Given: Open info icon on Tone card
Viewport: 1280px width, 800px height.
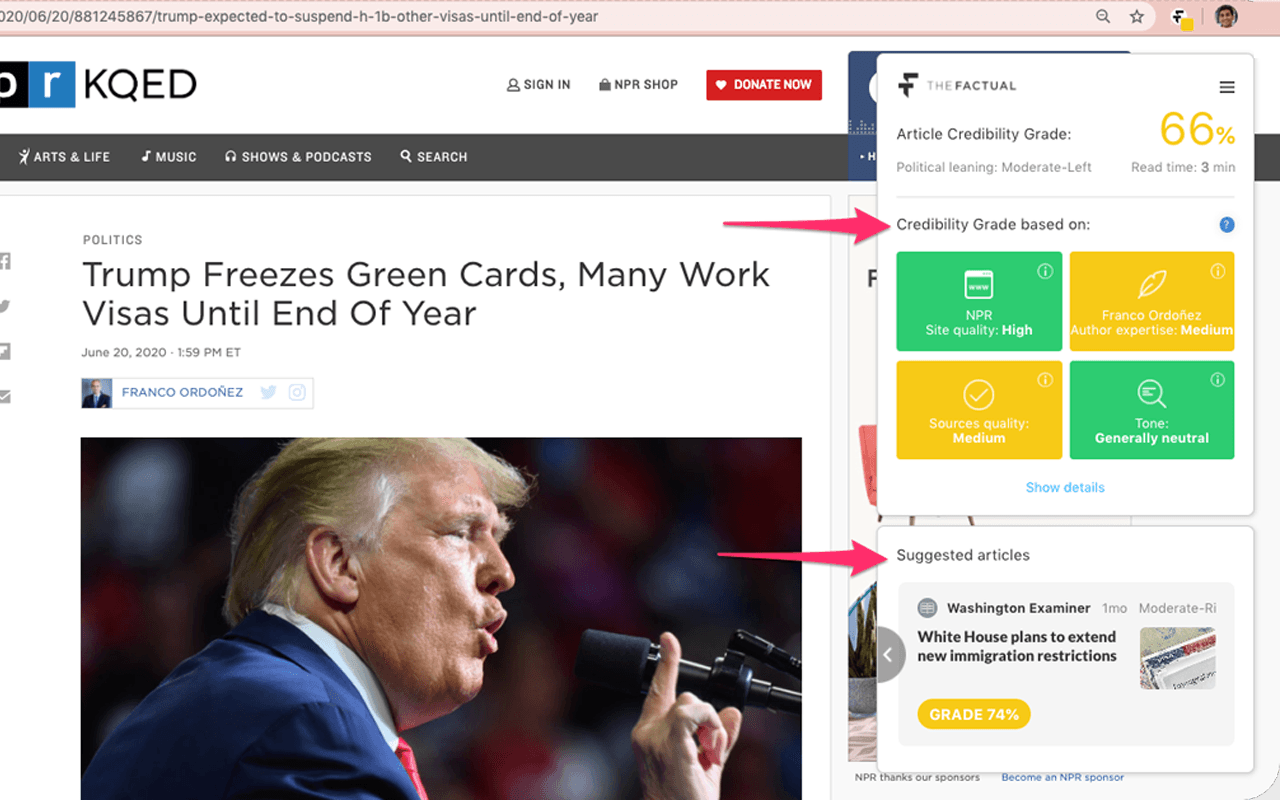Looking at the screenshot, I should (x=1218, y=380).
